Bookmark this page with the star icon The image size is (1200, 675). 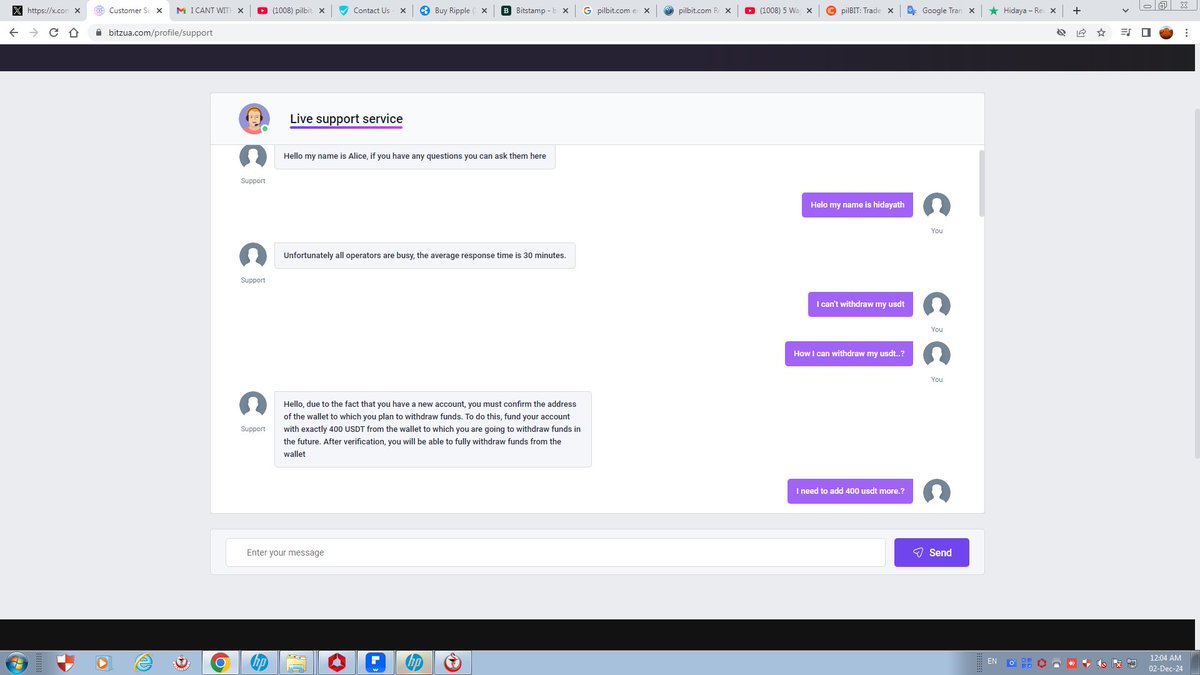1101,32
